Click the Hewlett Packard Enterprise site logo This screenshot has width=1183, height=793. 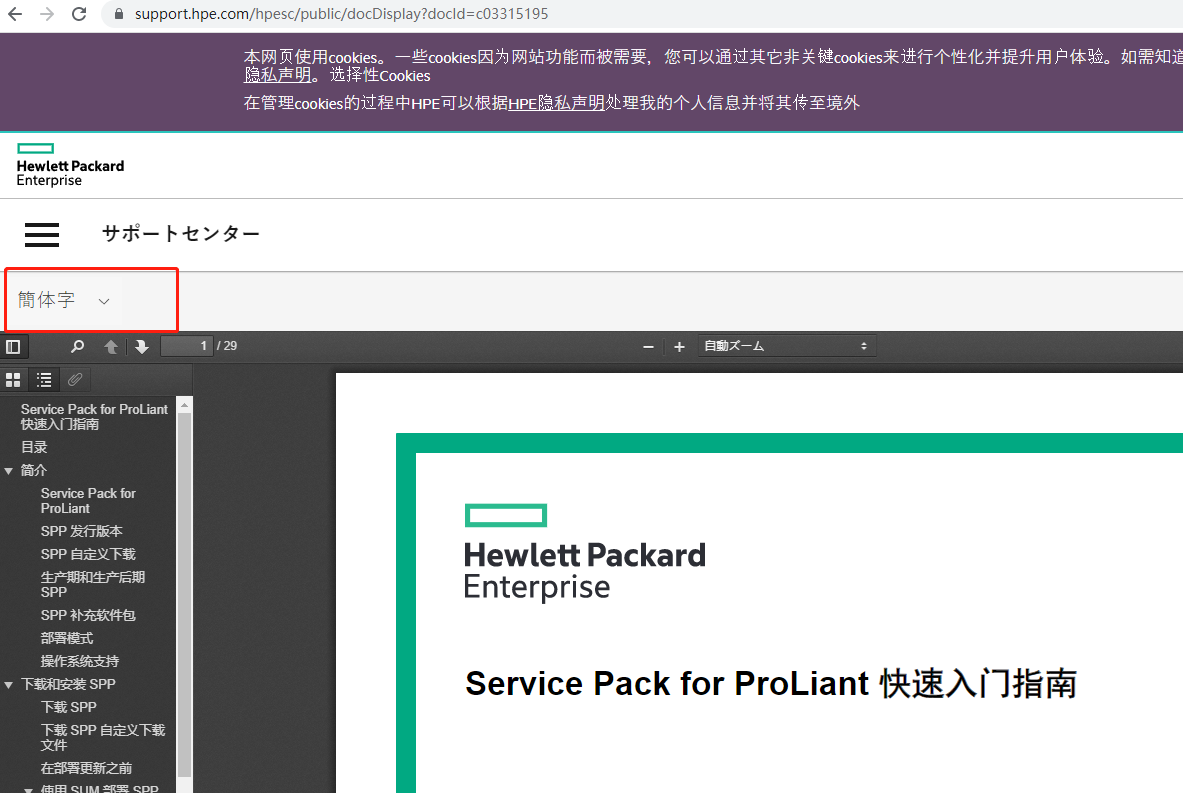pos(70,164)
